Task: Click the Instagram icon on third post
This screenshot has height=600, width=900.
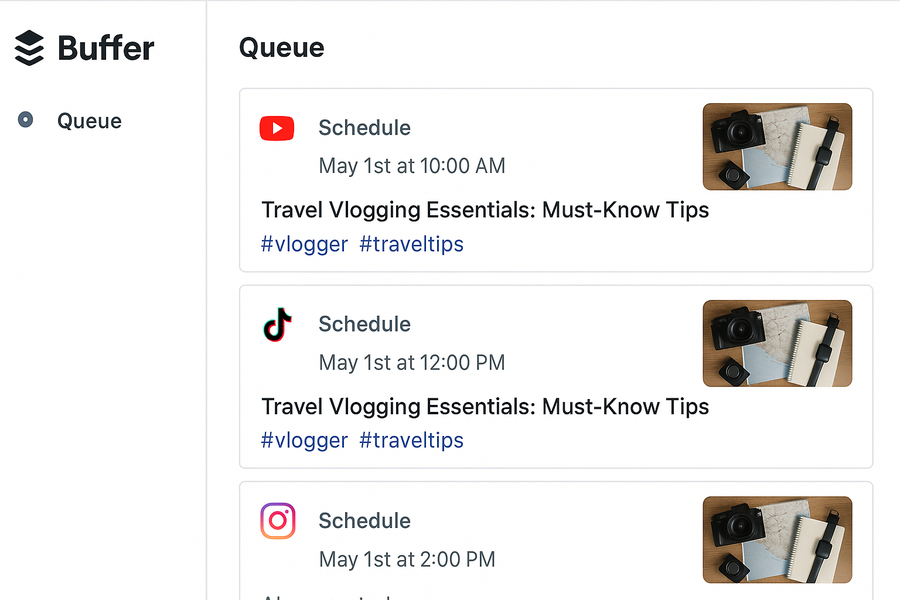Action: 278,521
